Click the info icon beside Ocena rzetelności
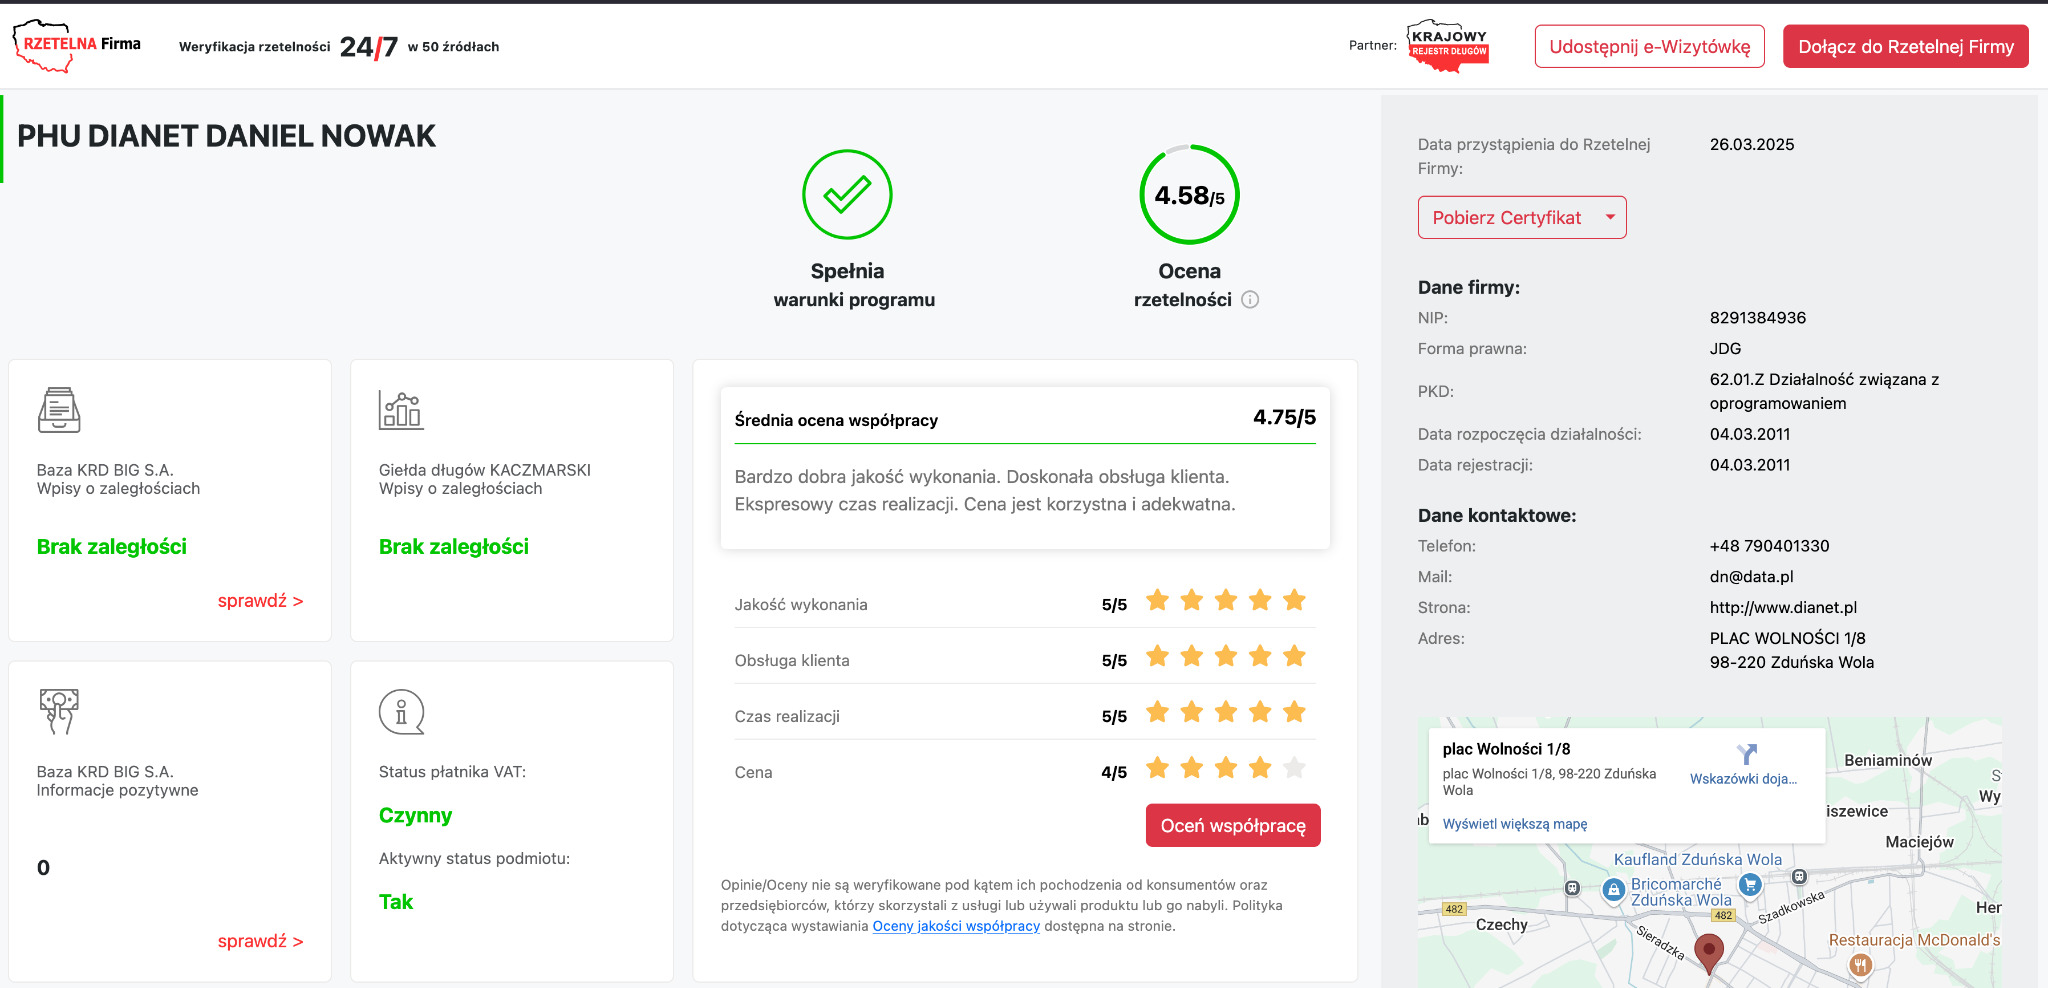 click(x=1250, y=300)
